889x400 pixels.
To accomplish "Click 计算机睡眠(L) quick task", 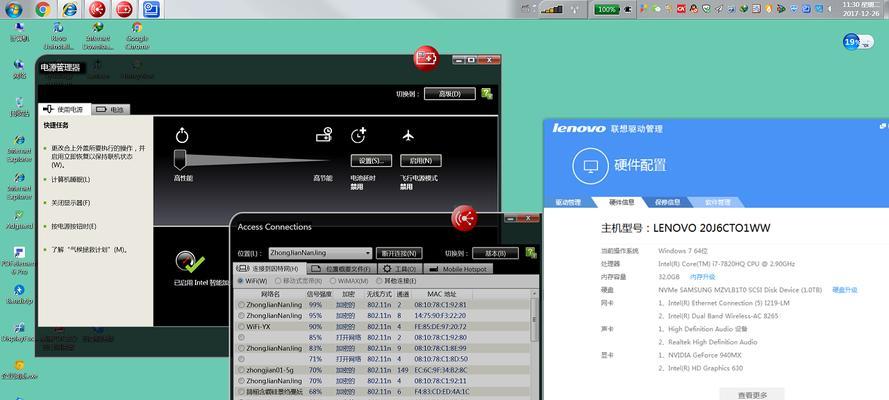I will (70, 179).
